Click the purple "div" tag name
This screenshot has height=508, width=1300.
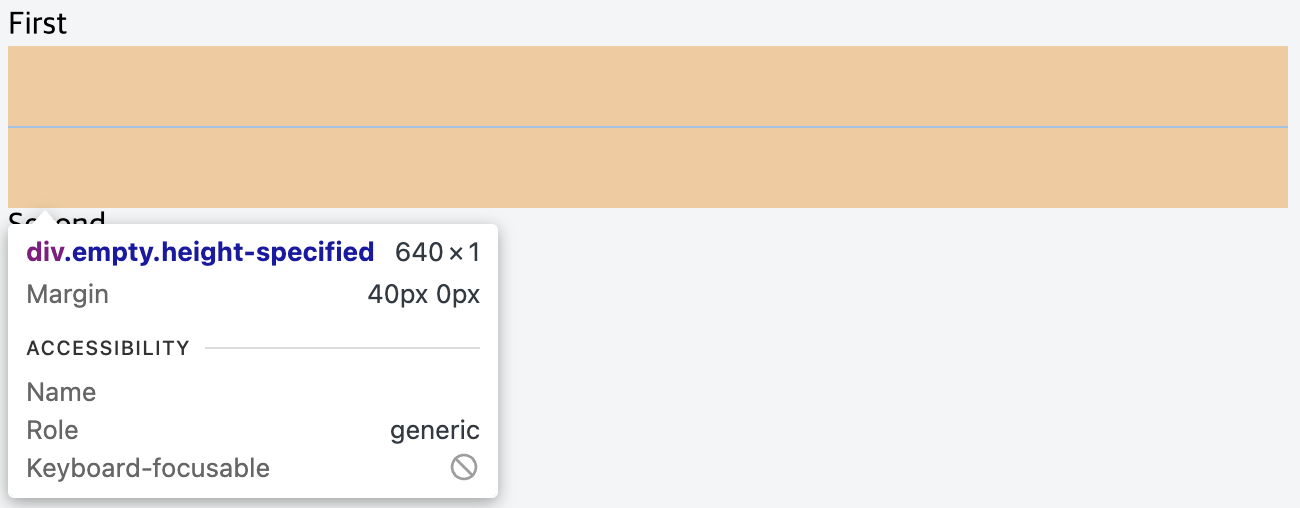click(x=45, y=252)
